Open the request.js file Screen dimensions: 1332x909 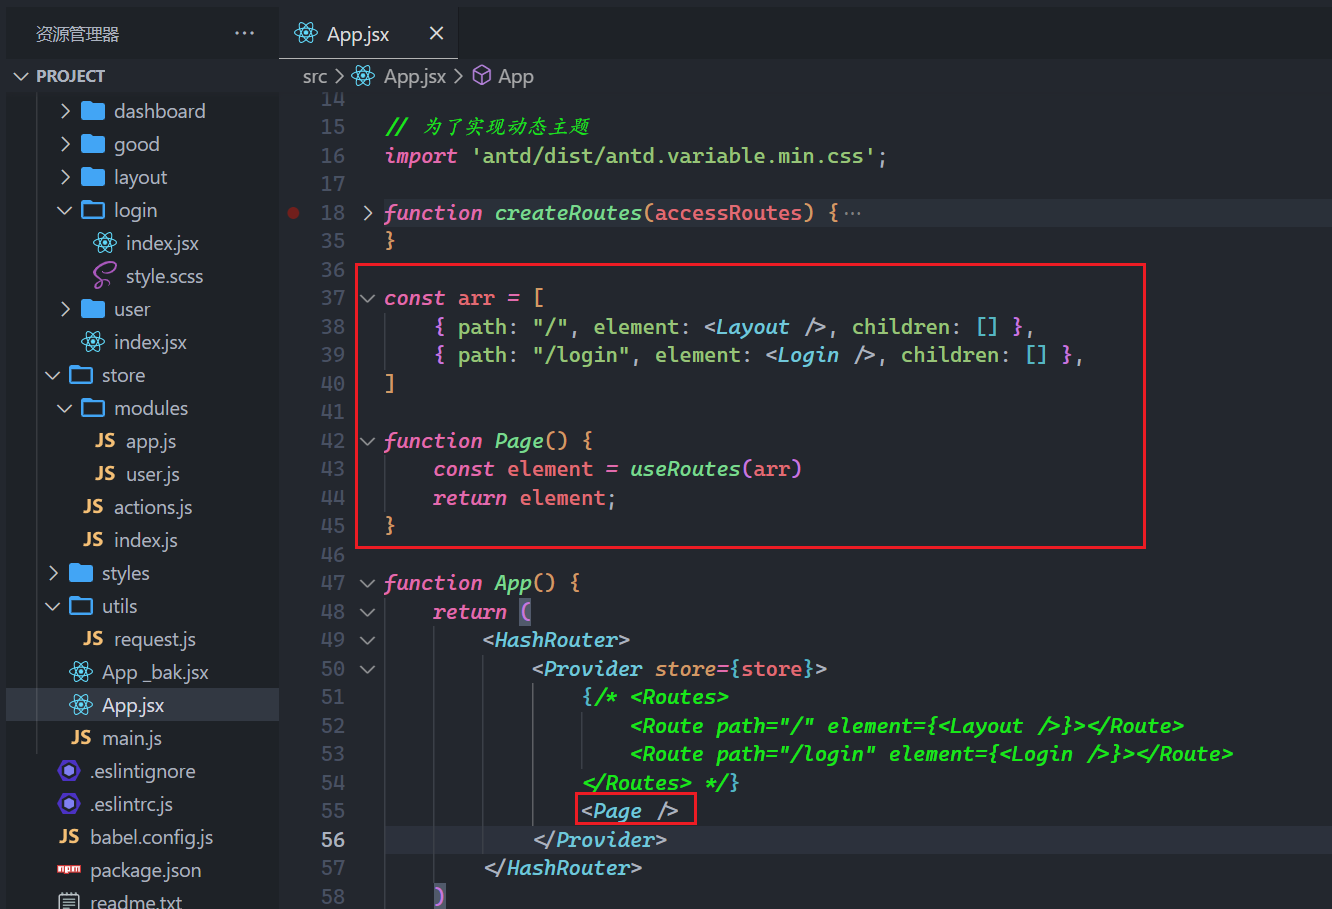click(x=142, y=639)
